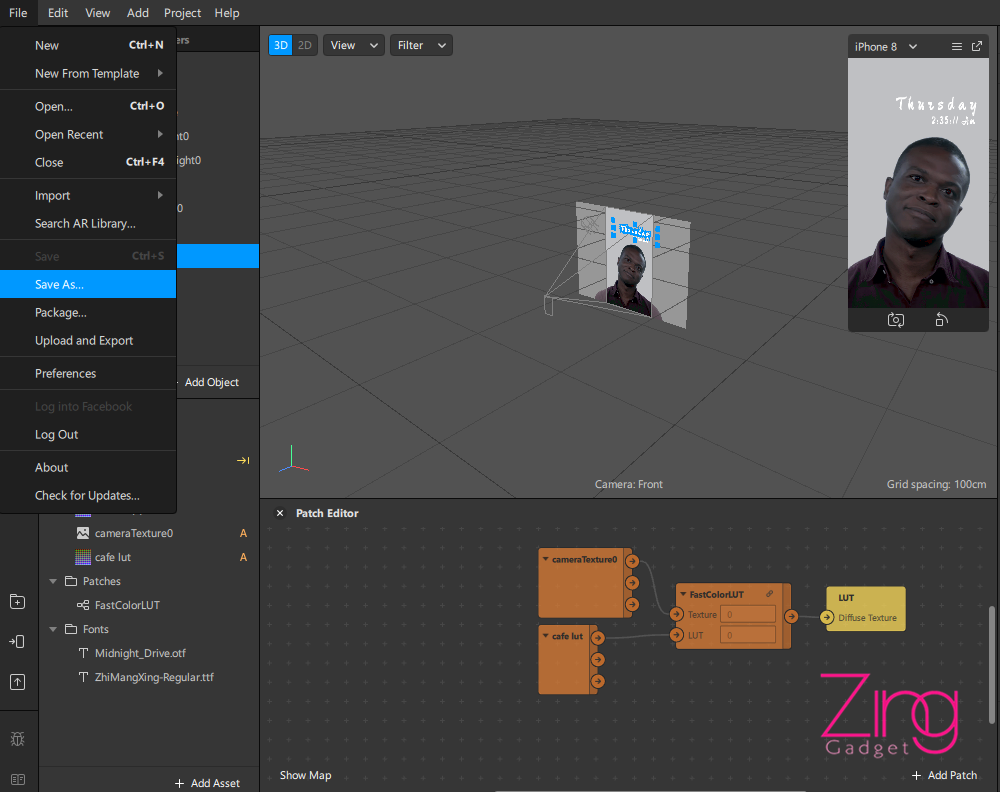Viewport: 1000px width, 792px height.
Task: Click the Diffuse Texture input port
Action: click(x=827, y=617)
